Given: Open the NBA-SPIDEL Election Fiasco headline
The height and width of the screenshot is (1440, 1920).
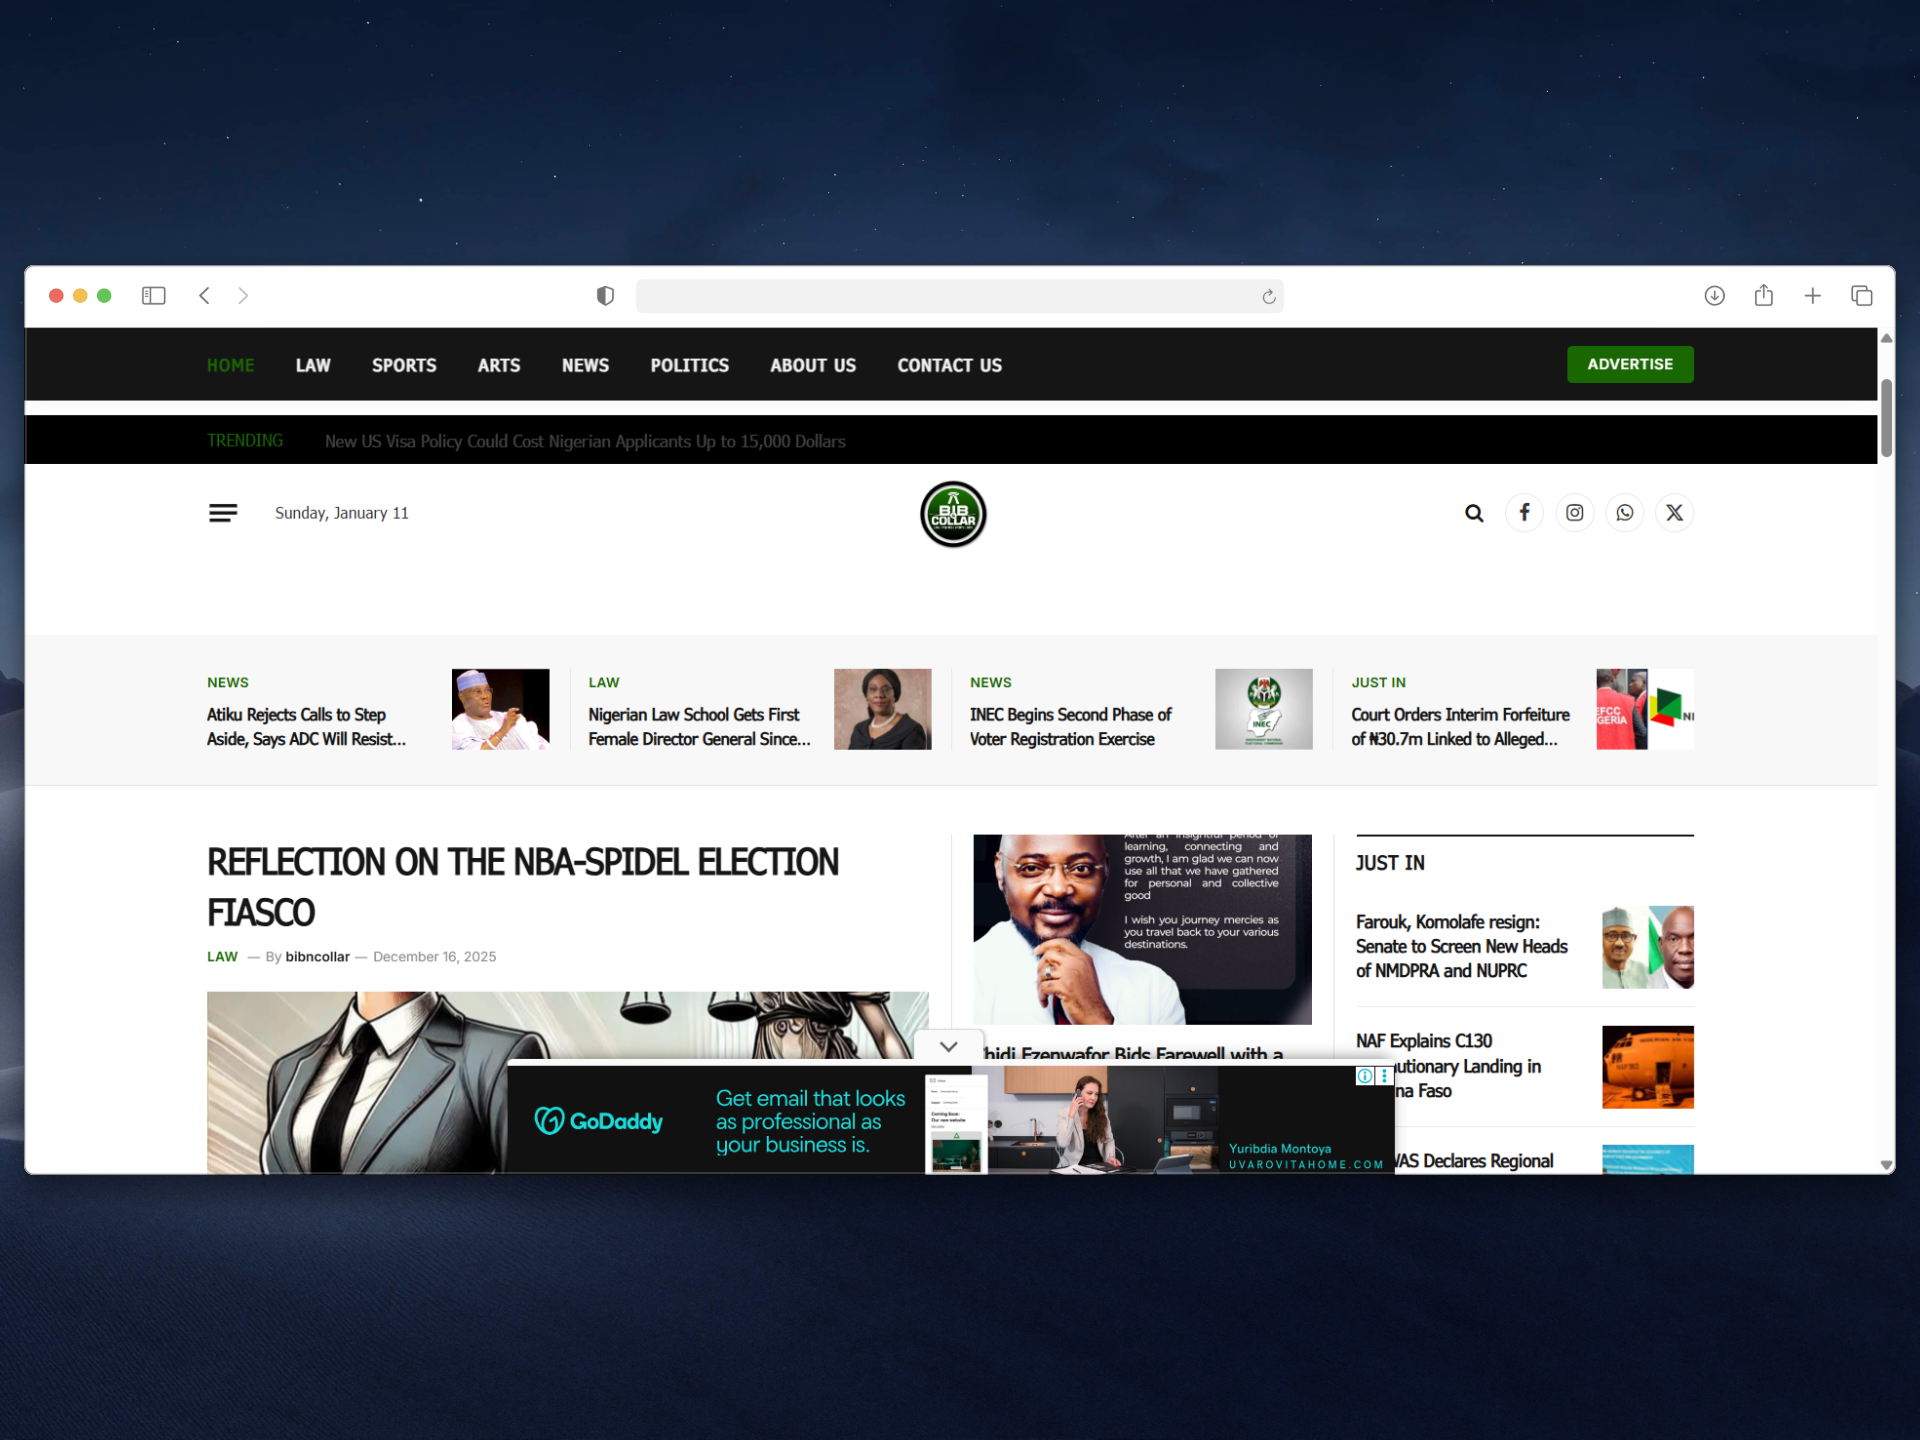Looking at the screenshot, I should (523, 887).
